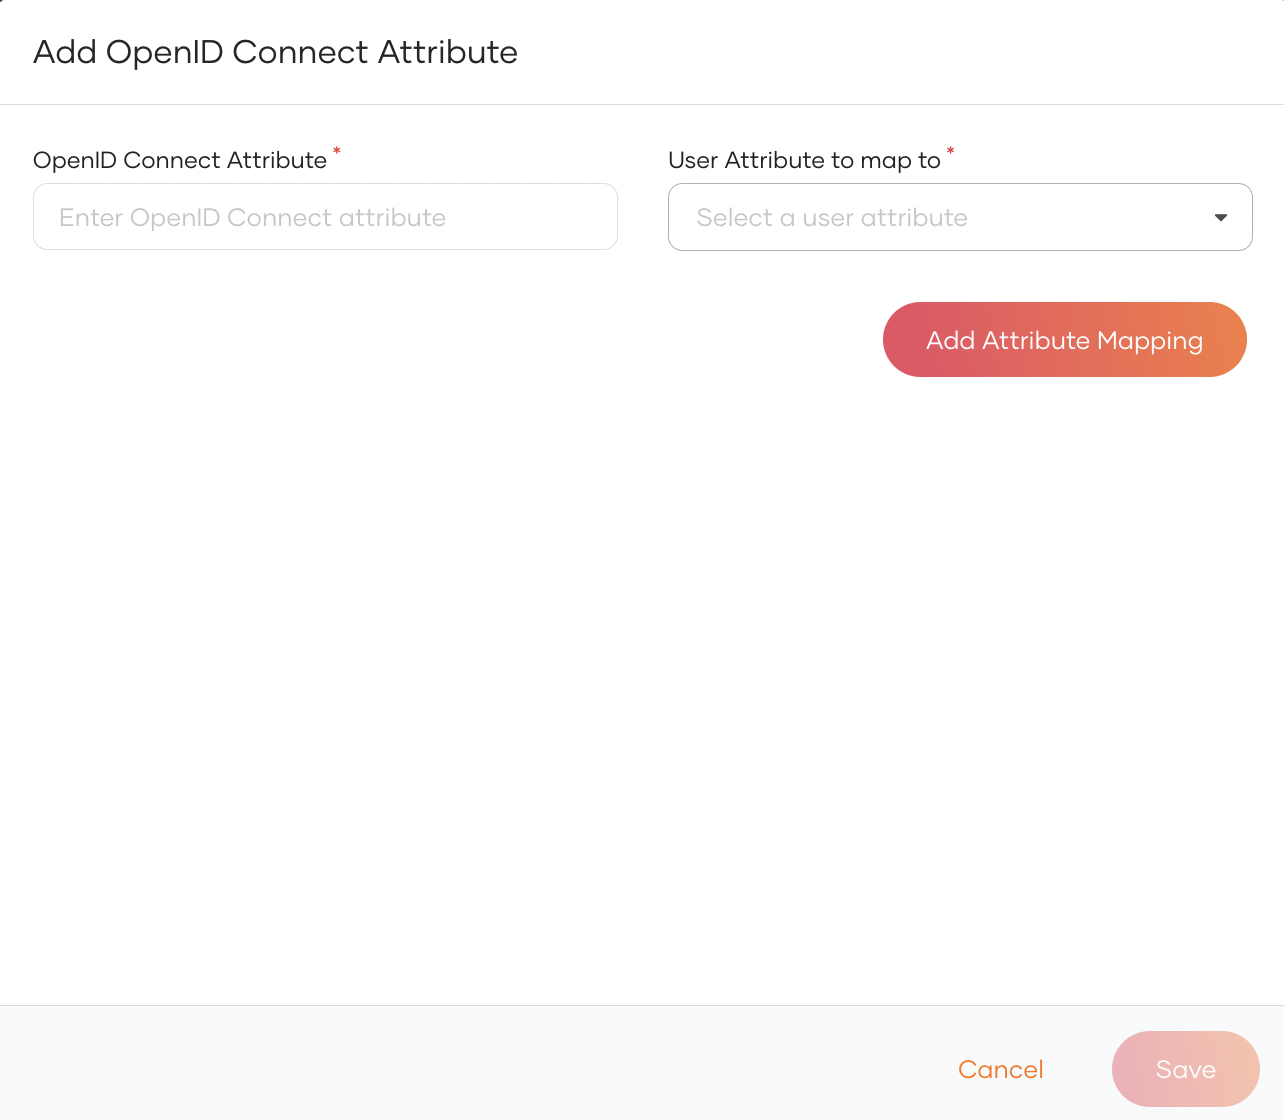Screen dimensions: 1284x1120
Task: Click the dropdown caret arrow icon
Action: click(x=1220, y=218)
